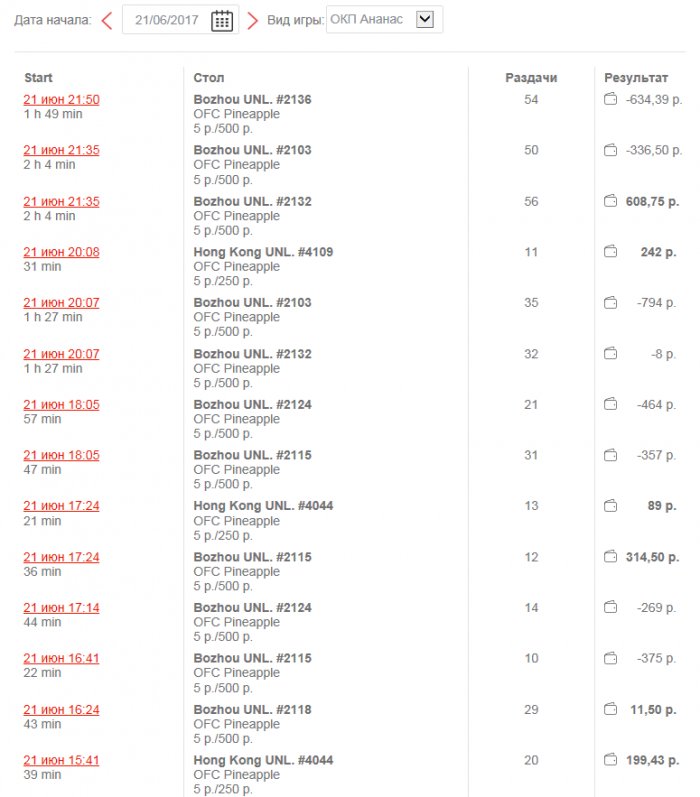The height and width of the screenshot is (797, 700).
Task: Click the start date field 21/06/2017
Action: point(167,20)
